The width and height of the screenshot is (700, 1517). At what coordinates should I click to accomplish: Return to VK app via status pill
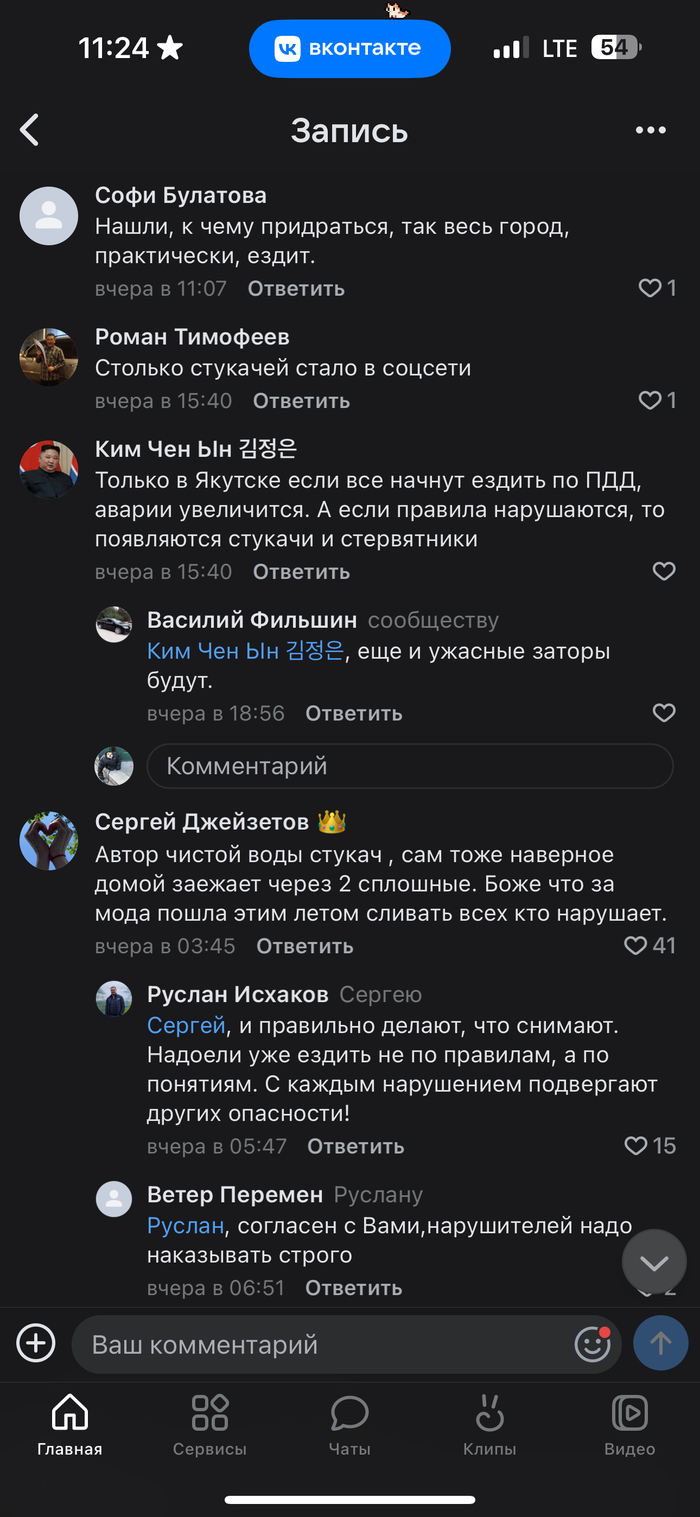click(x=349, y=48)
